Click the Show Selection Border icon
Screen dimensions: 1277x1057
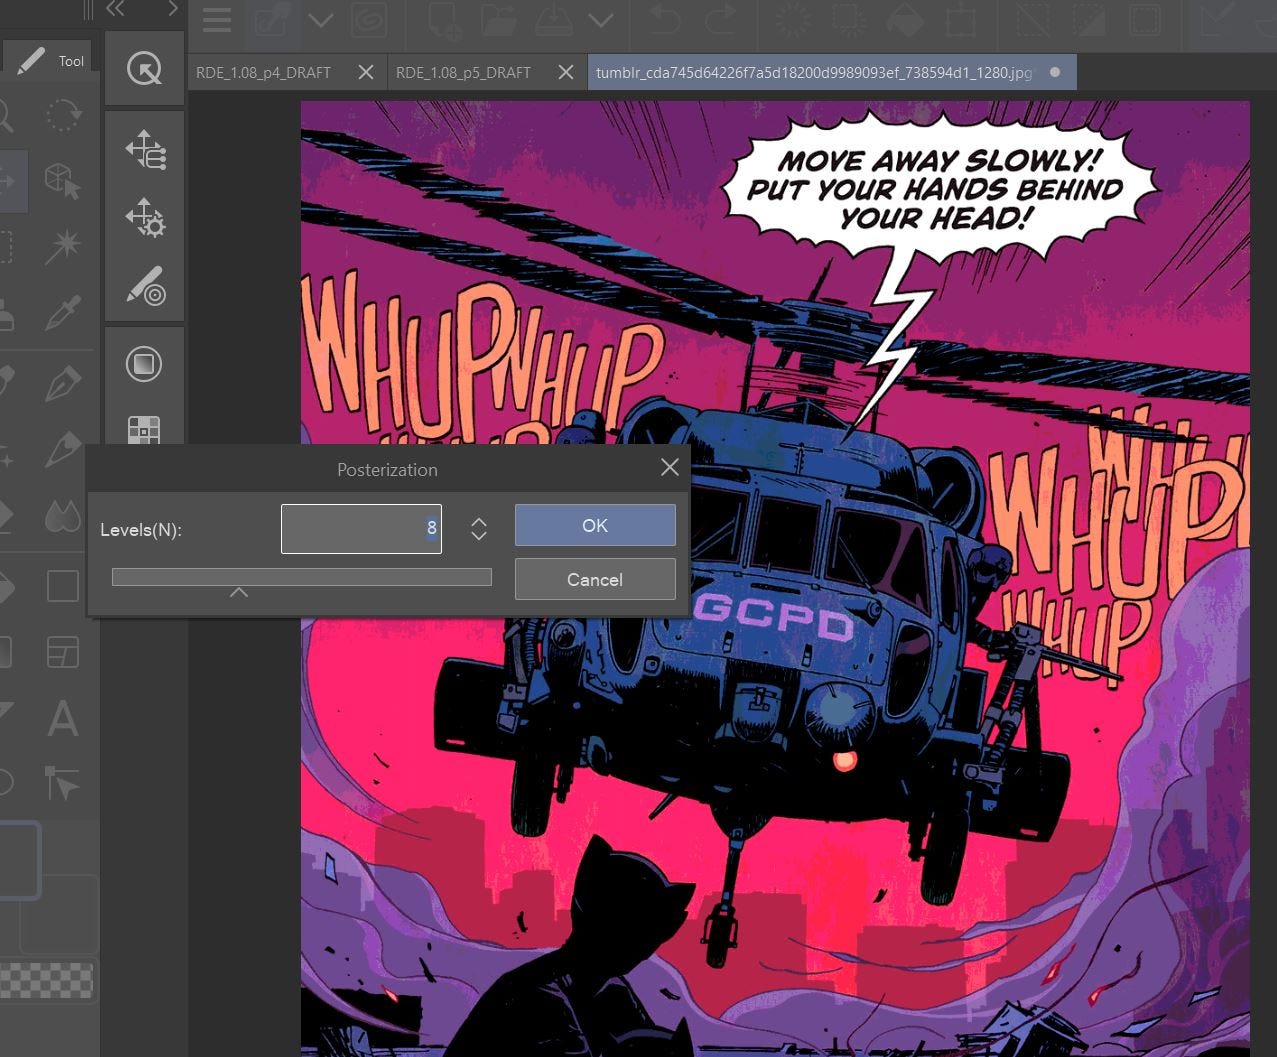[x=1147, y=20]
